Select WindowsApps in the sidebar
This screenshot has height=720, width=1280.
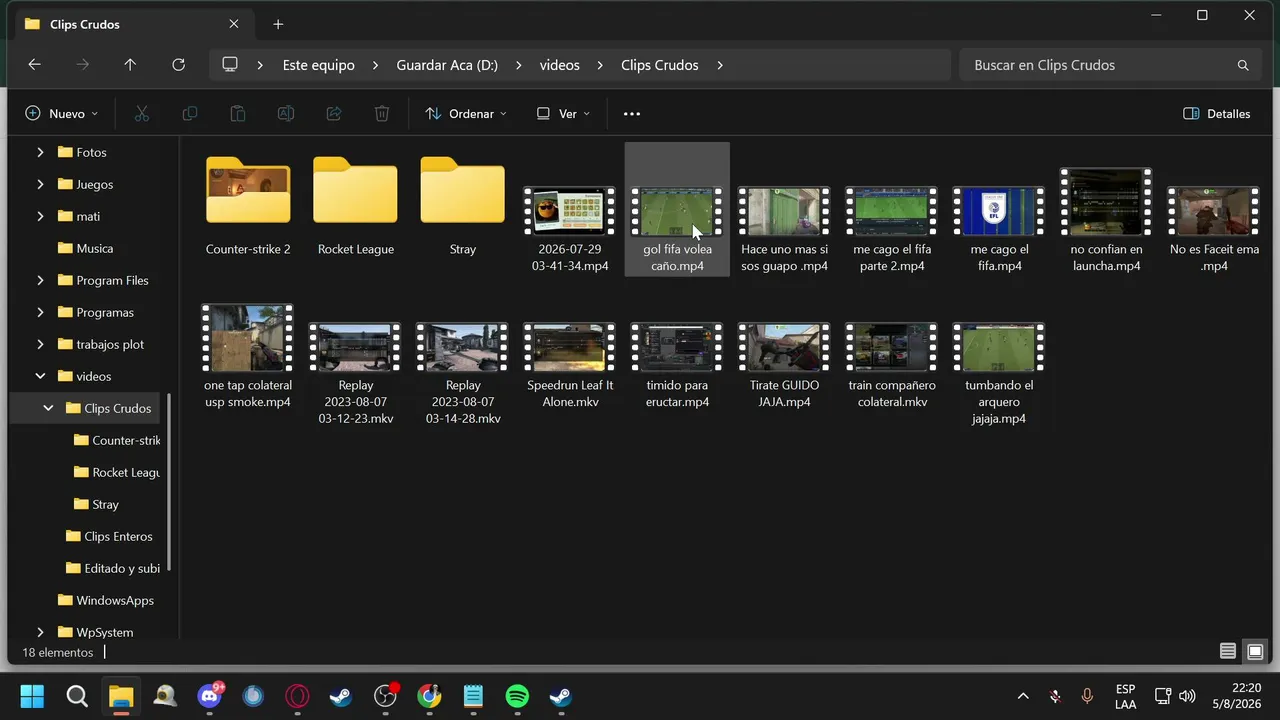pos(106,600)
